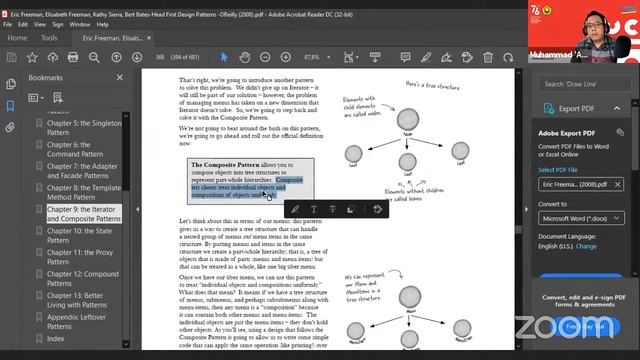The image size is (640, 360).
Task: Open Chapter 5: the Singleton Pattern bookmark
Action: (84, 128)
